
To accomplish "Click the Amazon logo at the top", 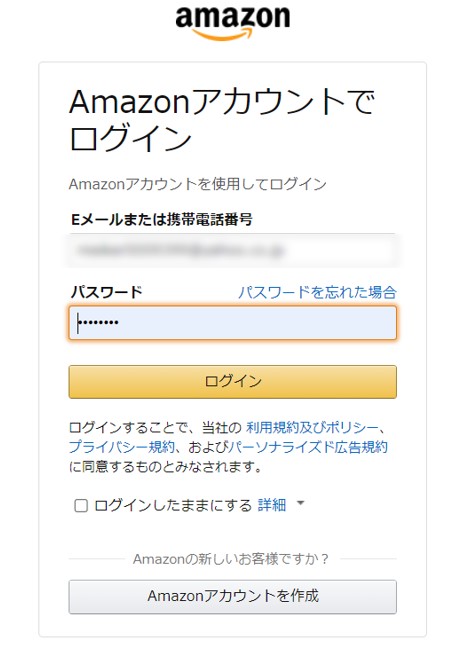I will [233, 22].
